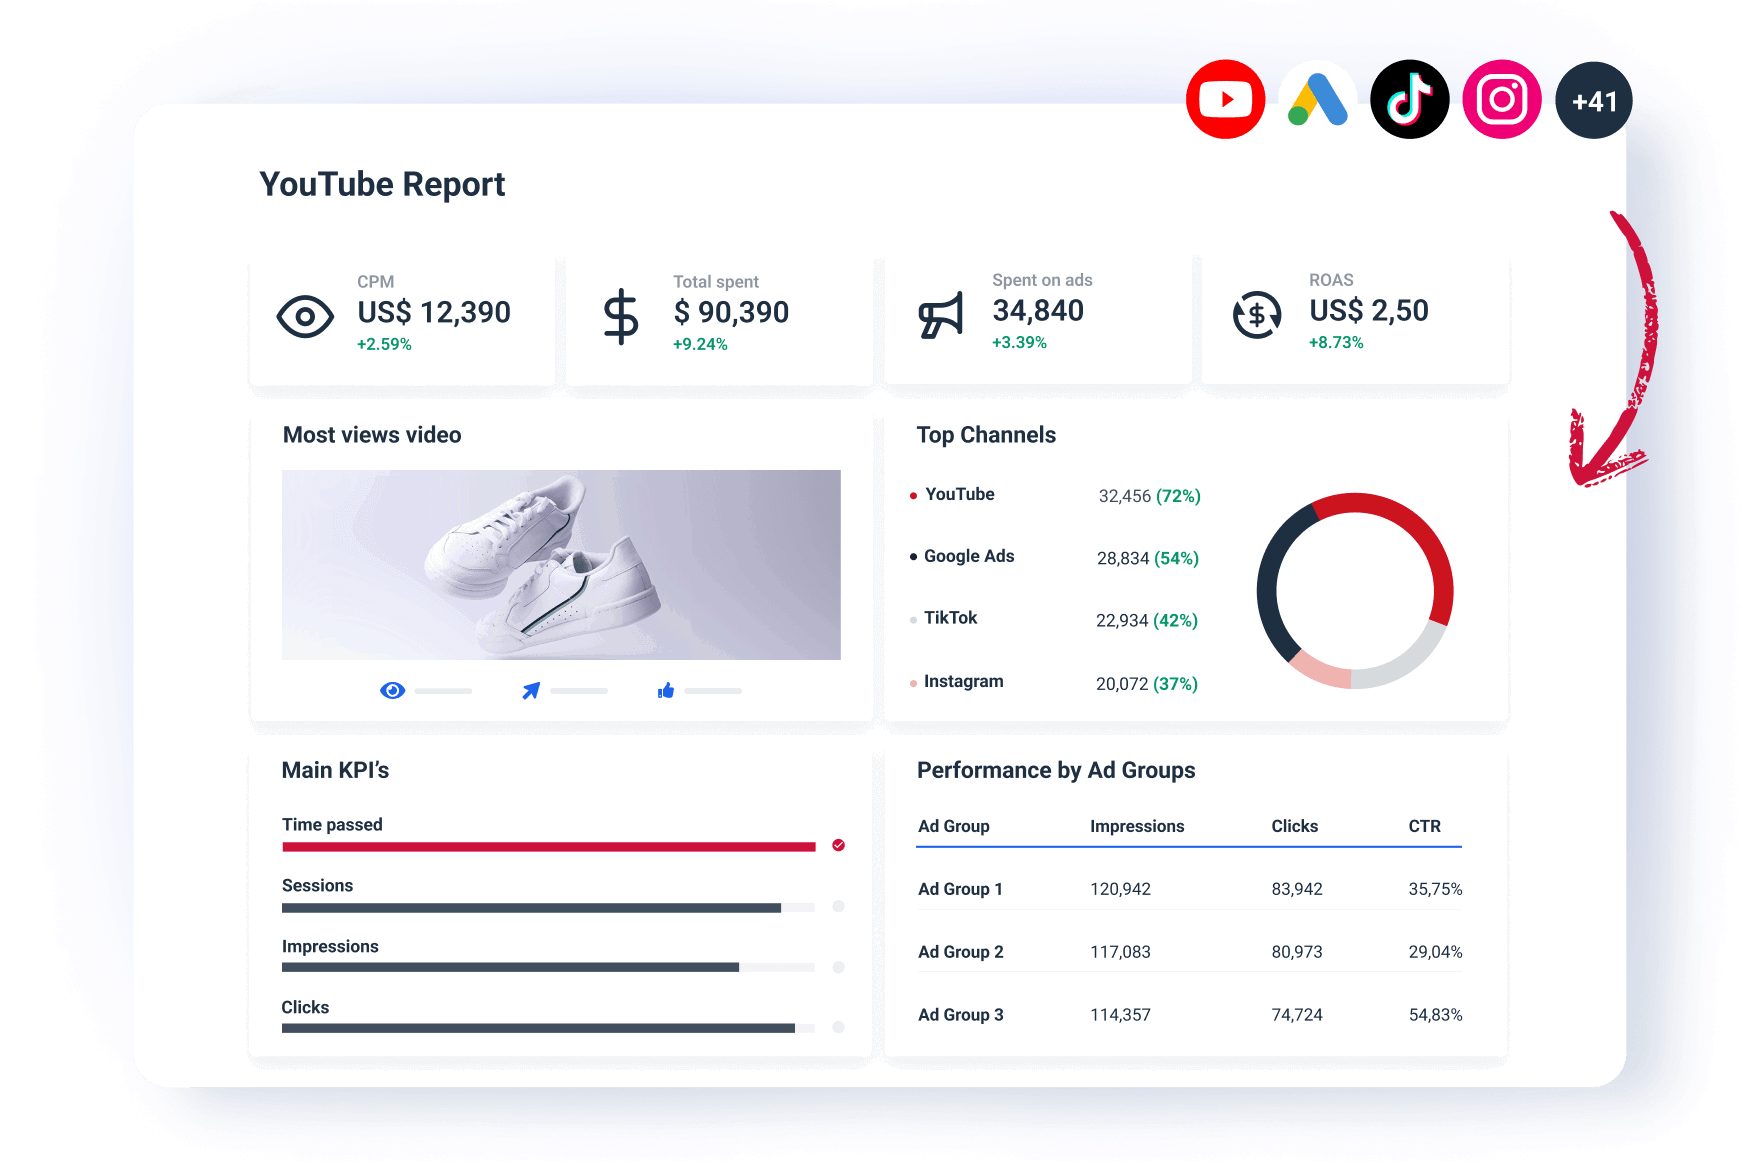The image size is (1760, 1165).
Task: Select the YouTube row in Top Channels
Action: click(x=1055, y=495)
